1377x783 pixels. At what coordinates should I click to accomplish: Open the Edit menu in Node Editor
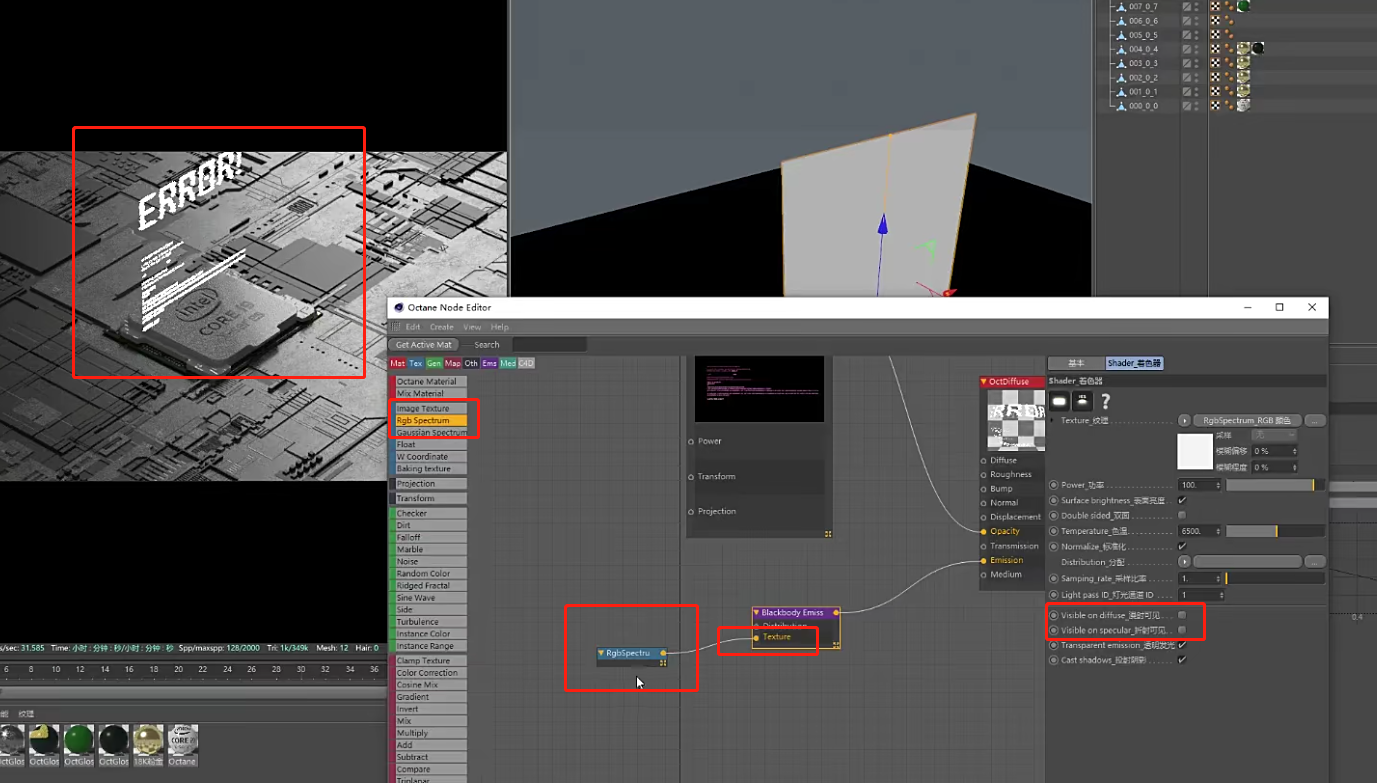click(412, 327)
